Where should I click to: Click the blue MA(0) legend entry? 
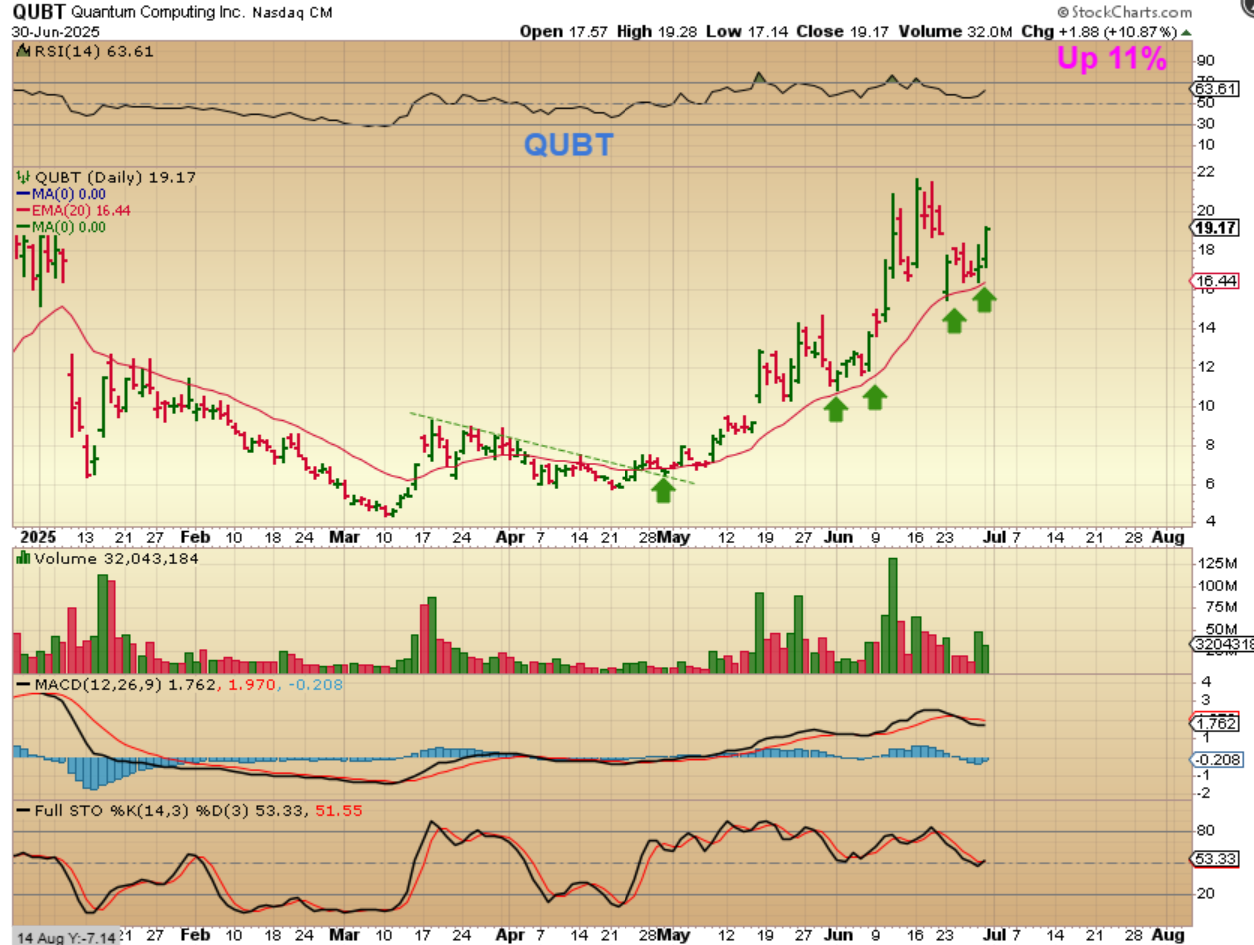[68, 194]
